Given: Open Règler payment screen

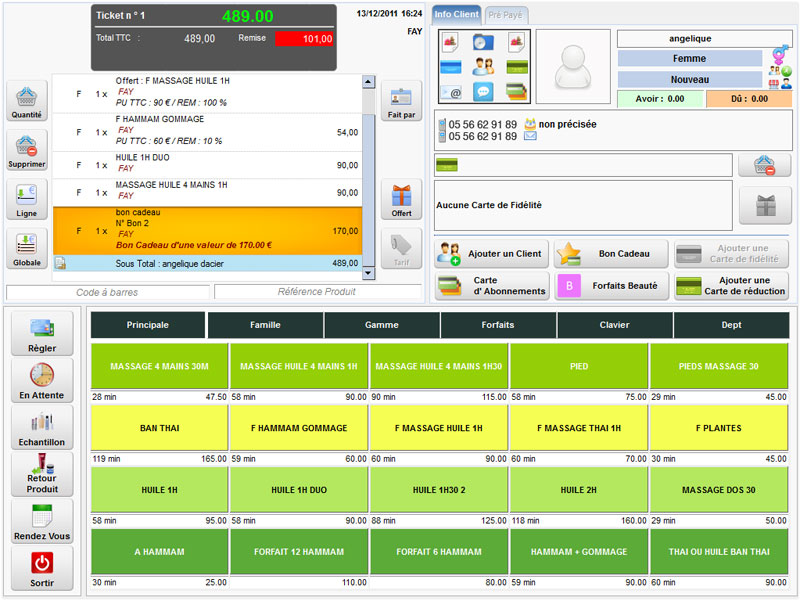Looking at the screenshot, I should coord(42,334).
